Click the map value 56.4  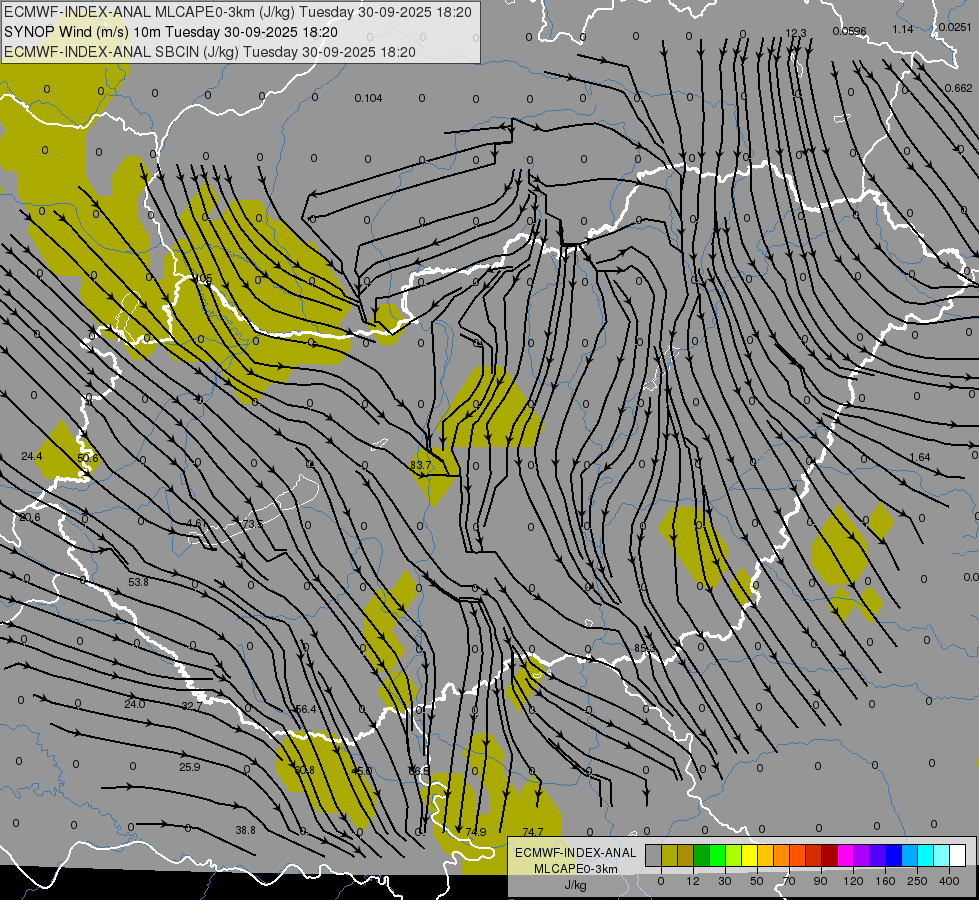click(x=305, y=710)
